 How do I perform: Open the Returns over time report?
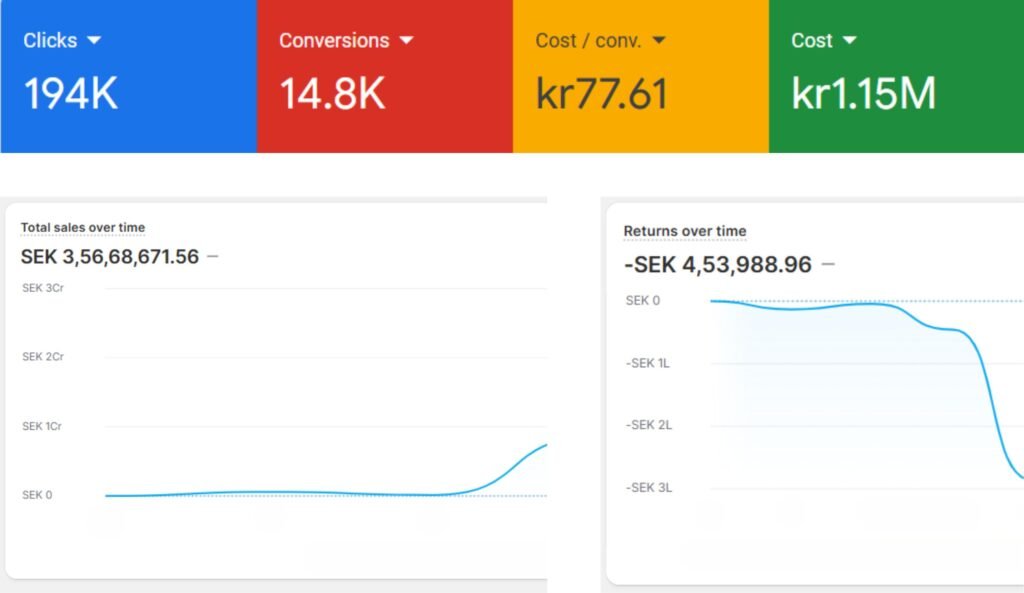tap(685, 231)
